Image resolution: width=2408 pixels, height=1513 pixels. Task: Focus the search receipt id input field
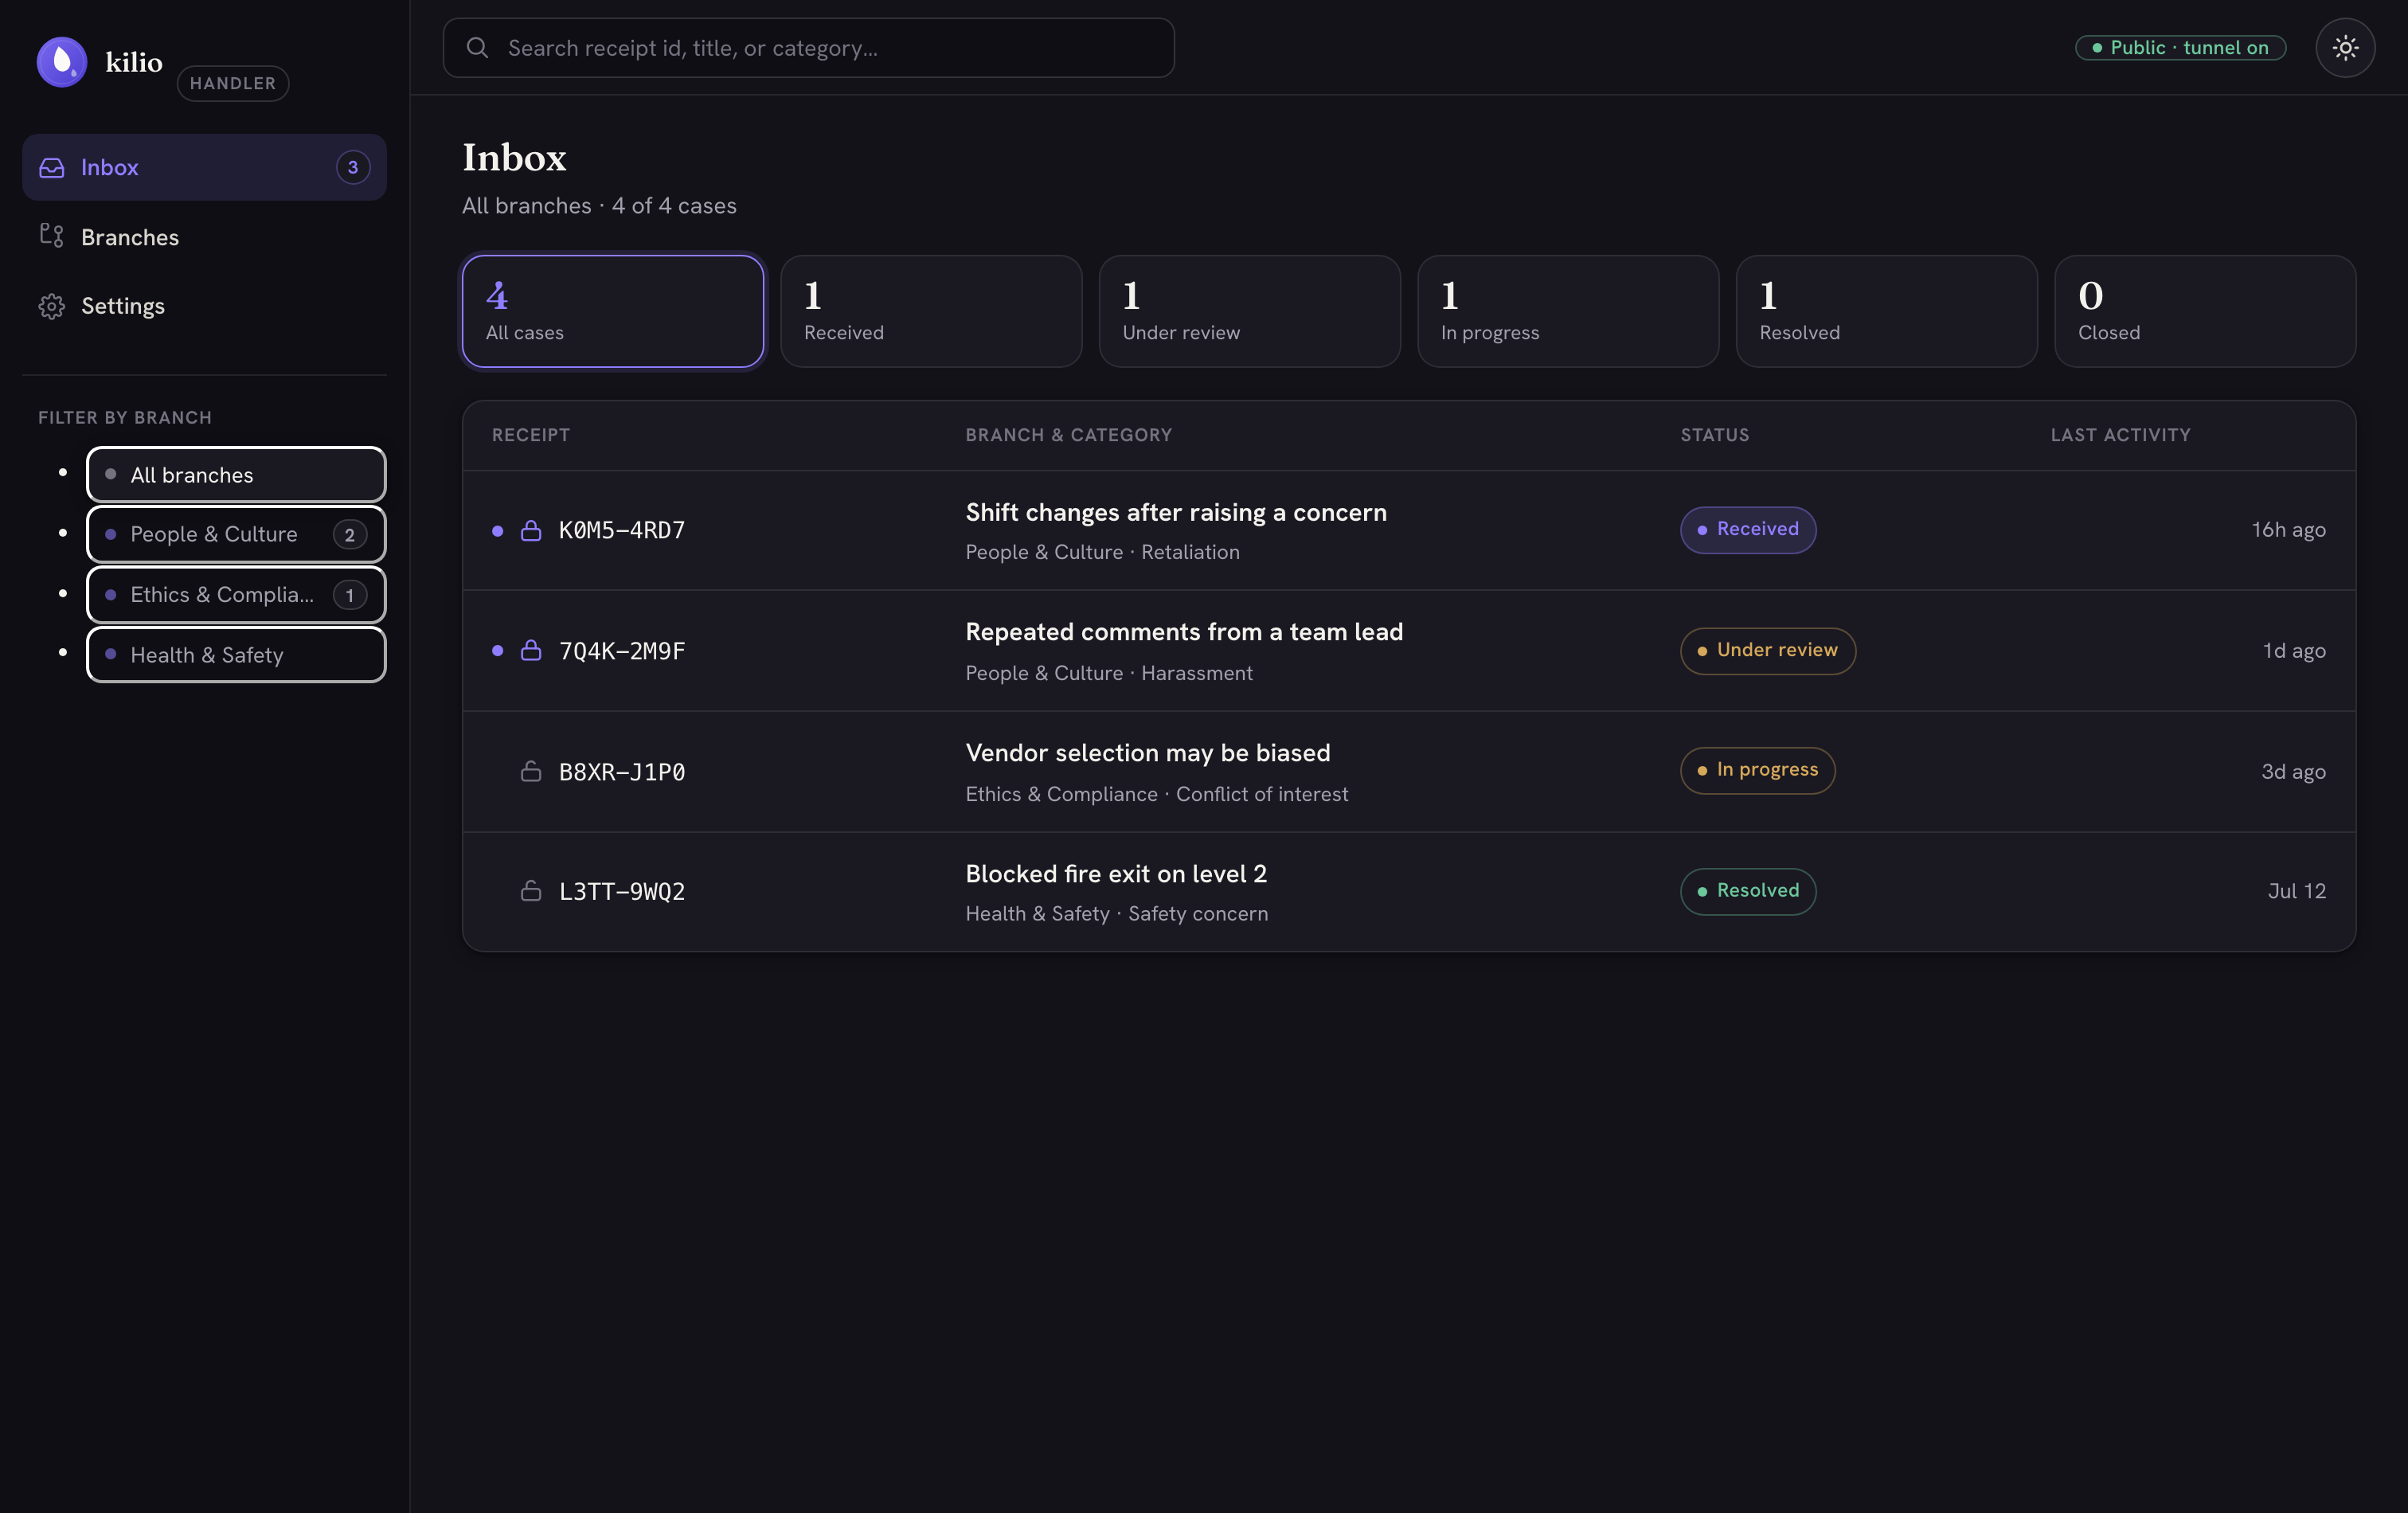click(x=808, y=48)
